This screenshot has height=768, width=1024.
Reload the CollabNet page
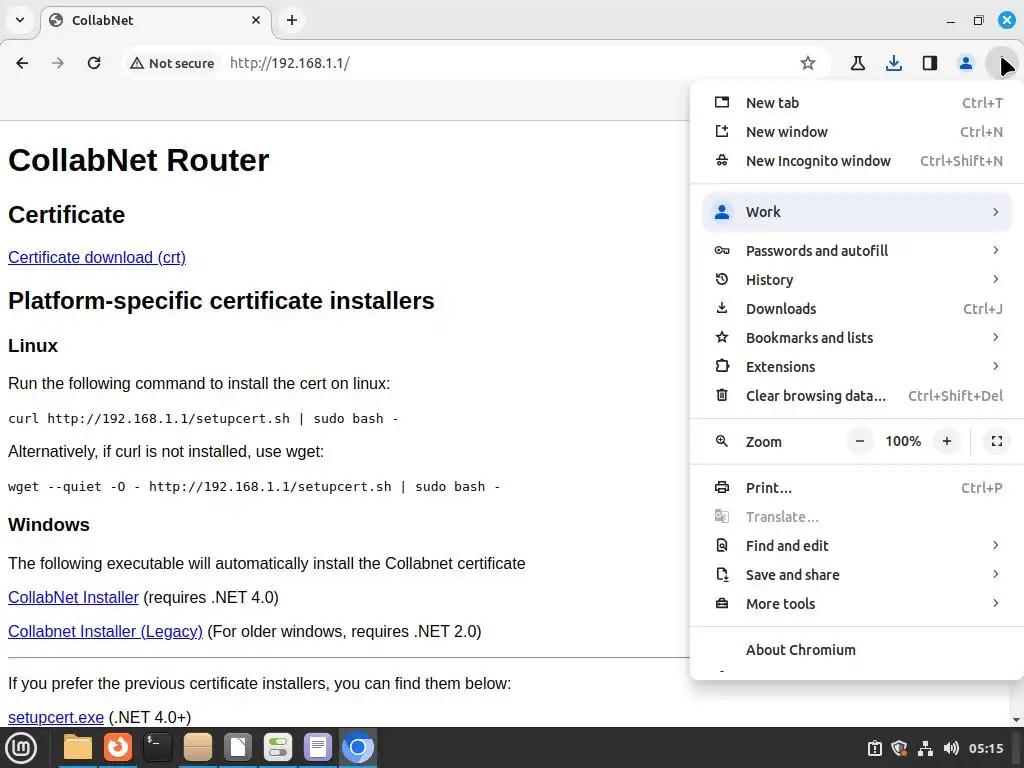94,63
